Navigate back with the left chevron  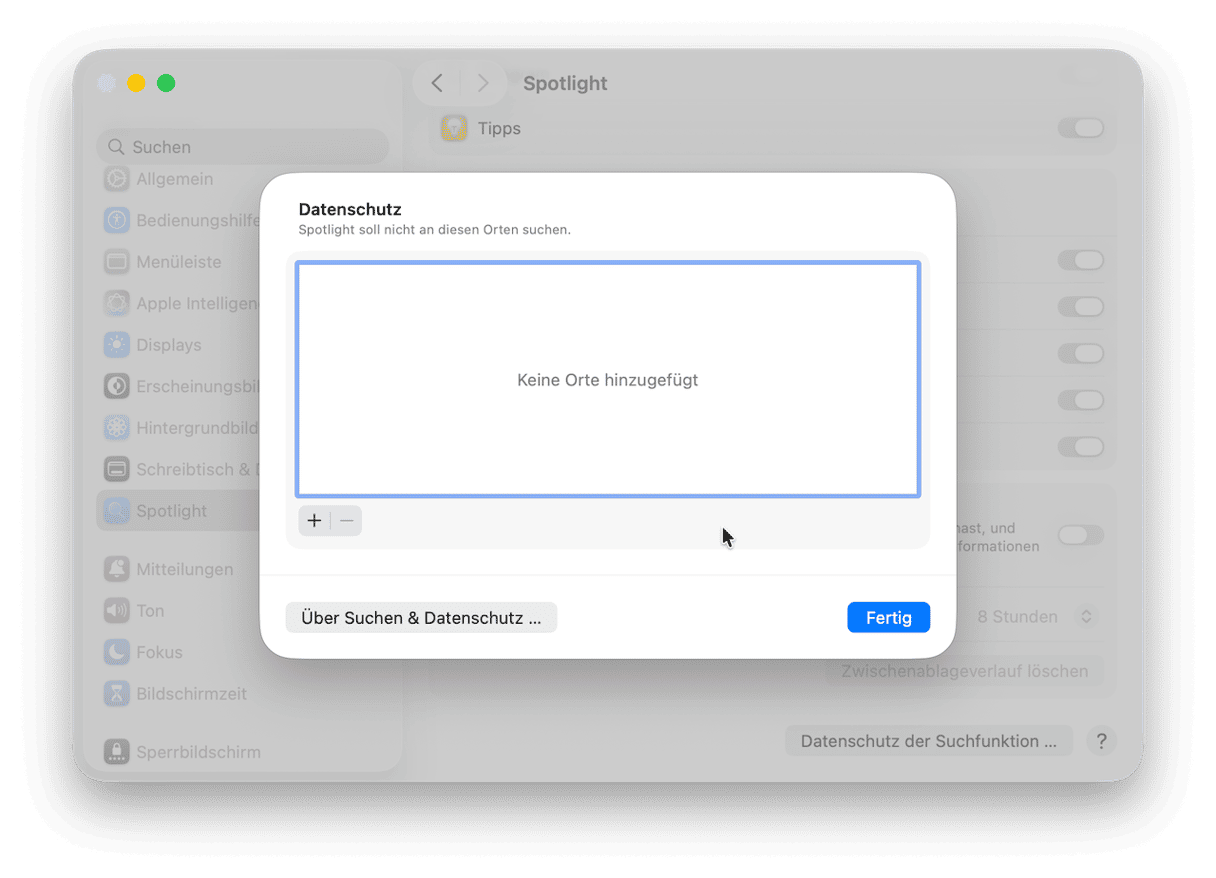[437, 84]
